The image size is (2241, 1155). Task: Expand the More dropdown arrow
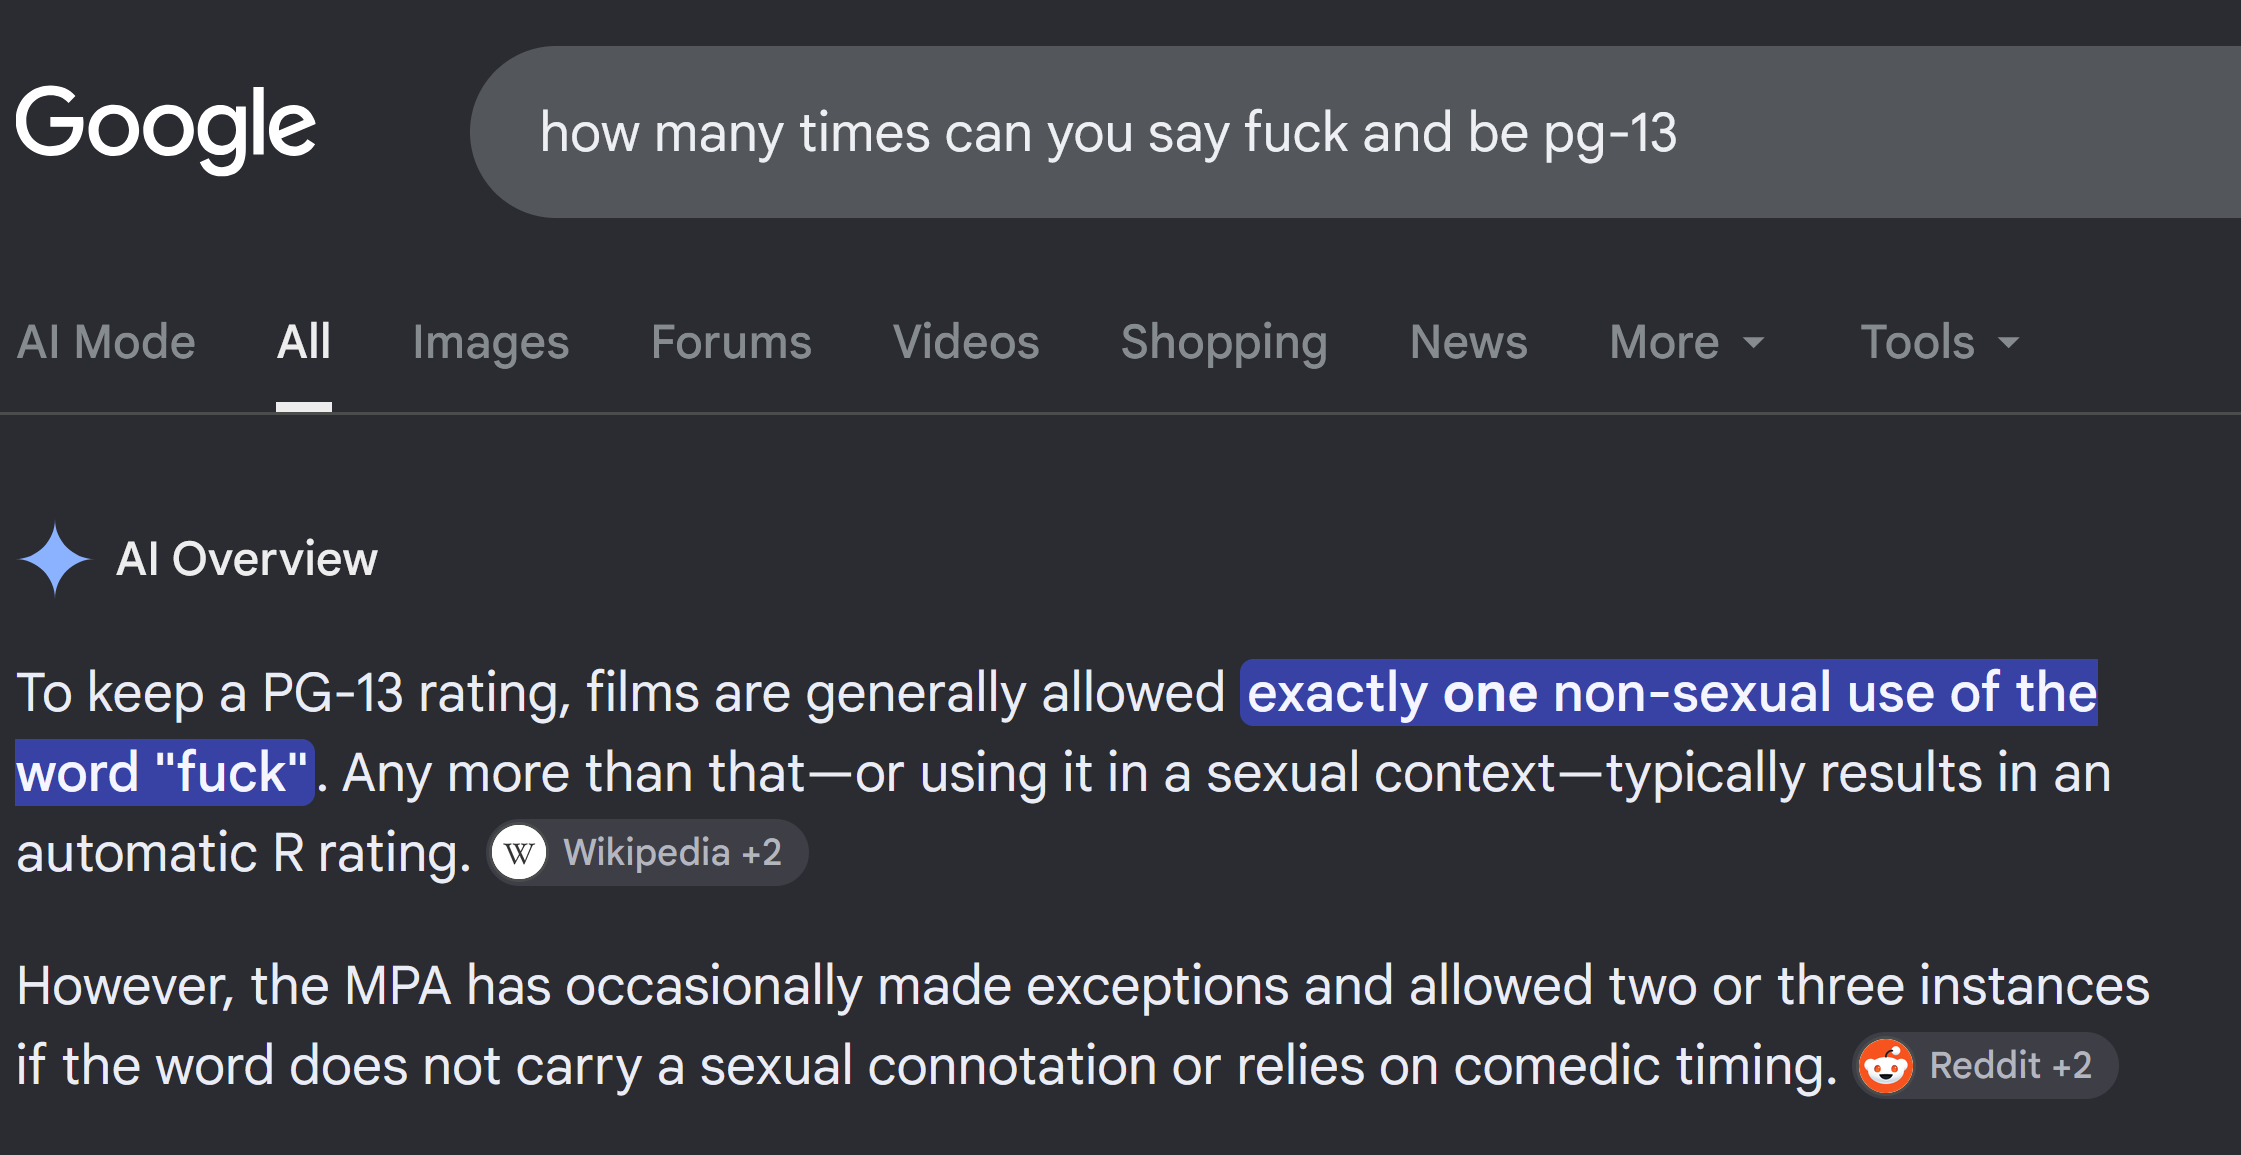[x=1753, y=343]
